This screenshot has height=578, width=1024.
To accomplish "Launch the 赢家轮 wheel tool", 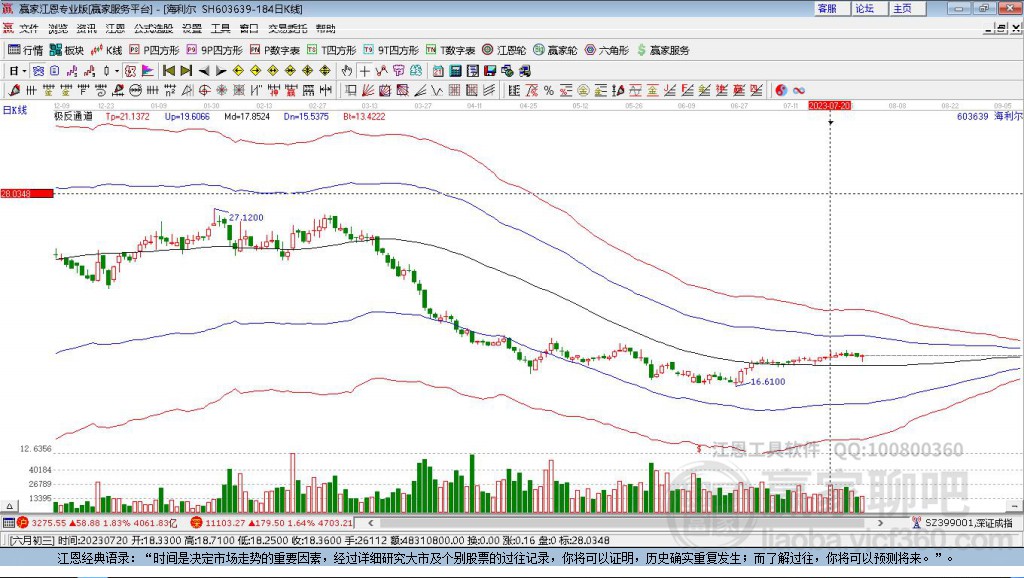I will (555, 50).
